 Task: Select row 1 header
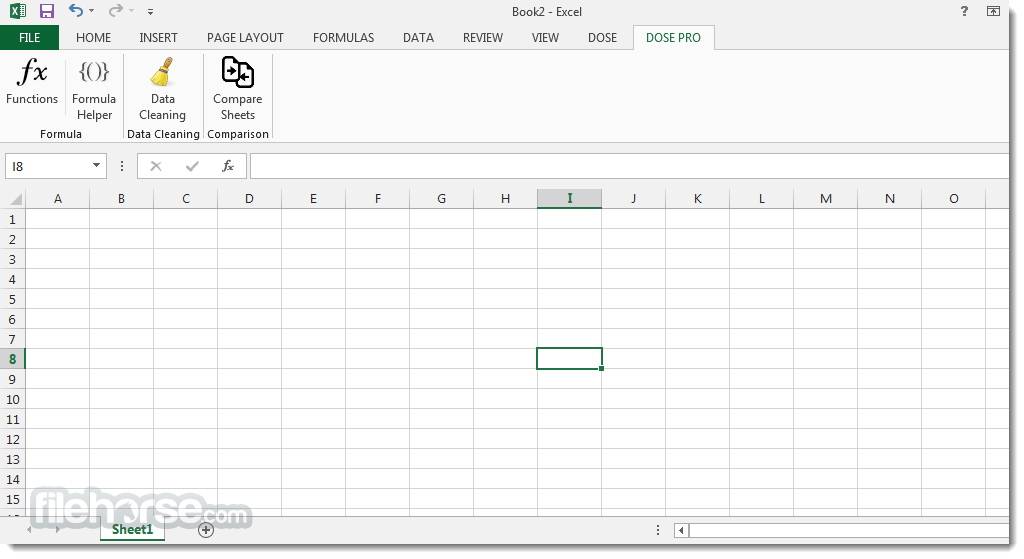(12, 219)
